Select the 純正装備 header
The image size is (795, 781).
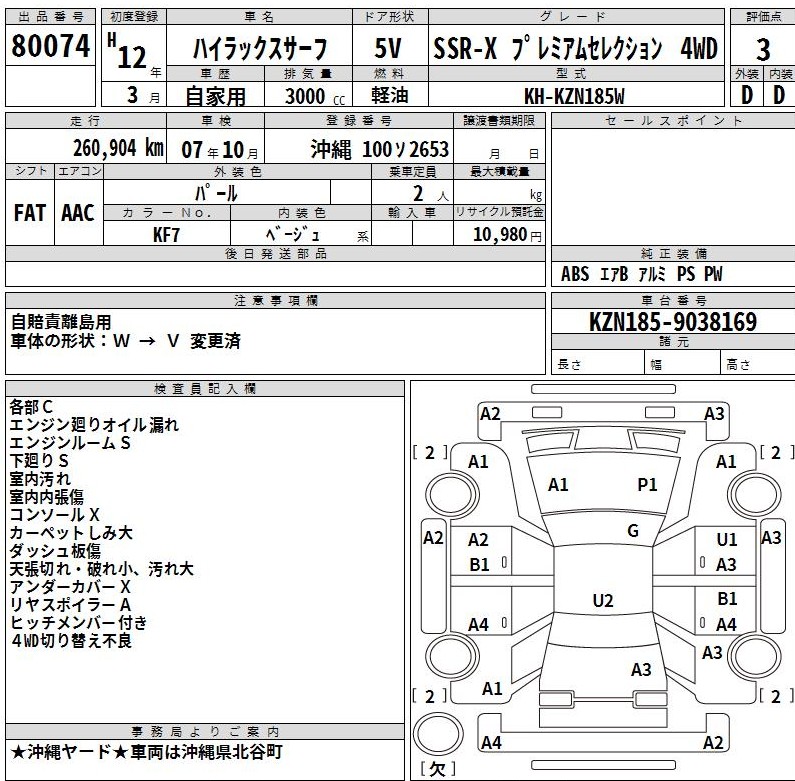point(673,254)
